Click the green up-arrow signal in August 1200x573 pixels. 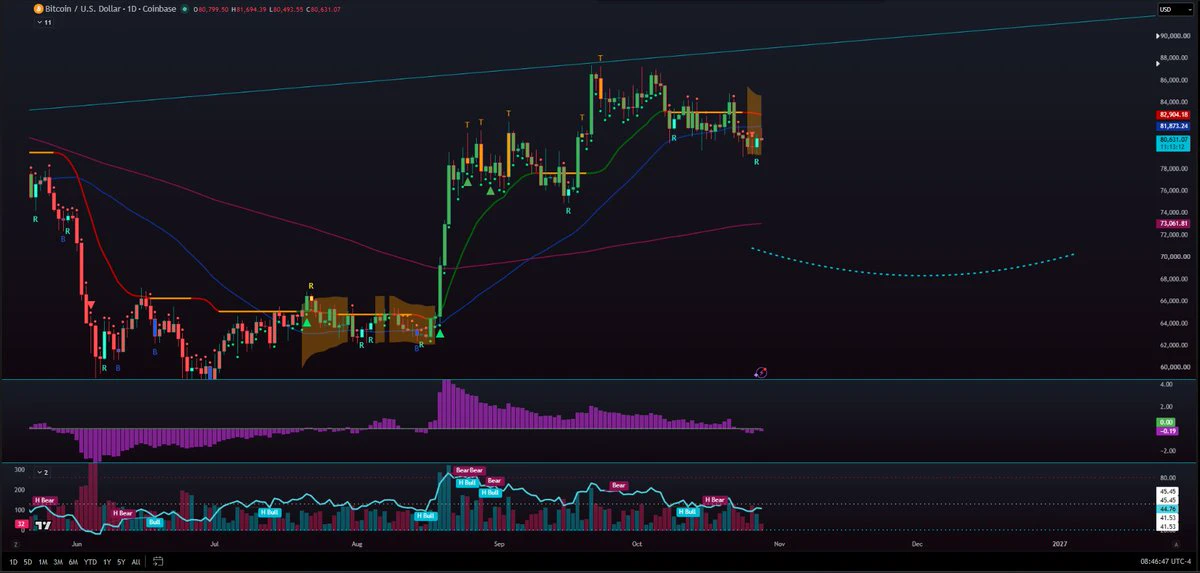tap(439, 333)
